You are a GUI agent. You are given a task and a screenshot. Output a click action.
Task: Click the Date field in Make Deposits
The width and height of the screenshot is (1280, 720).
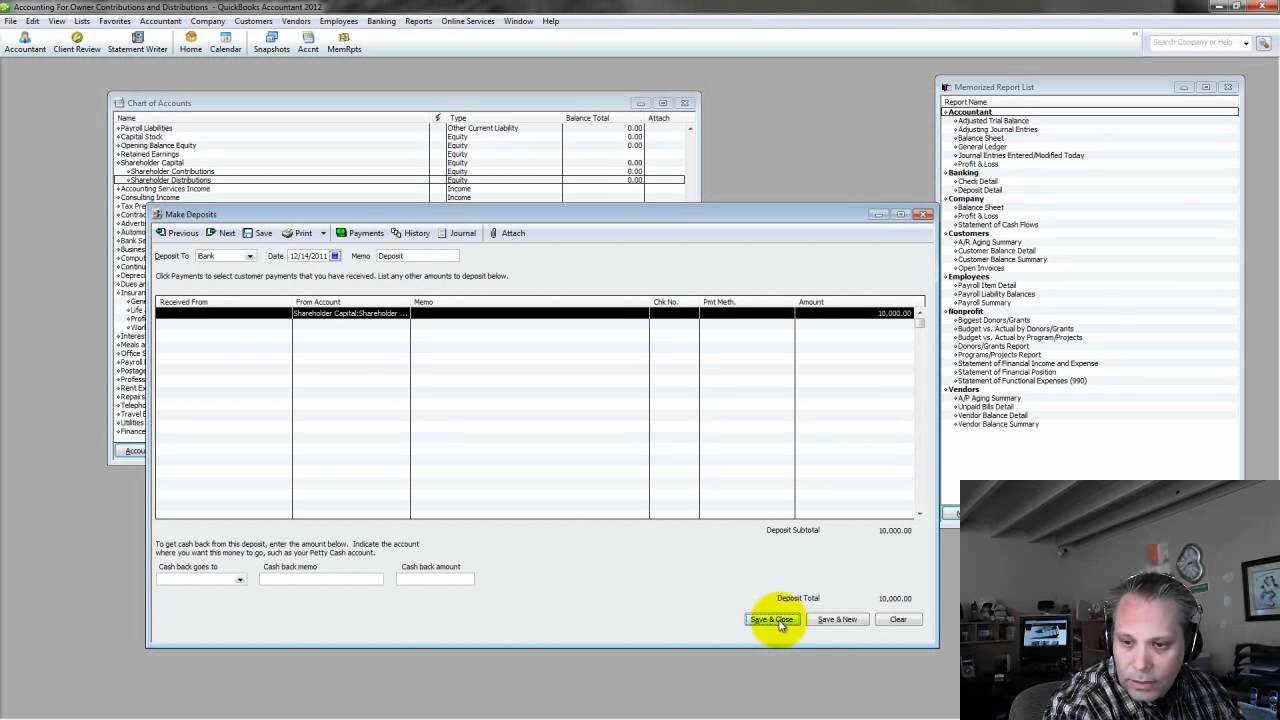click(x=308, y=256)
